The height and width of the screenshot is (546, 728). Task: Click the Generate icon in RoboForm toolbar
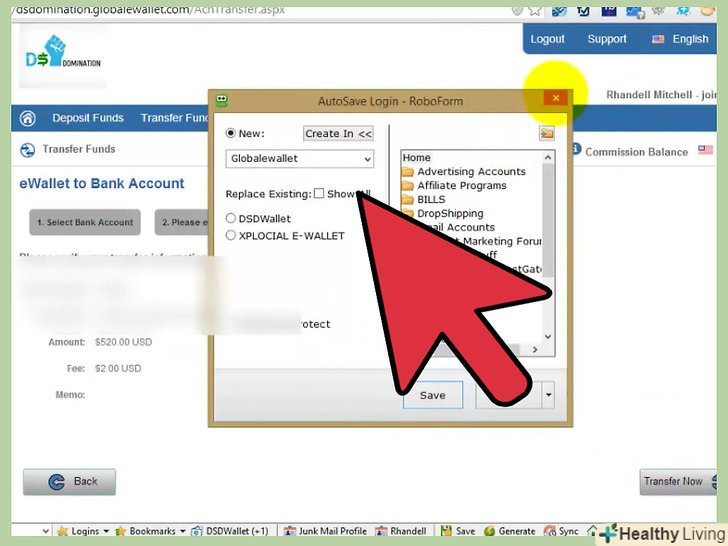[489, 531]
